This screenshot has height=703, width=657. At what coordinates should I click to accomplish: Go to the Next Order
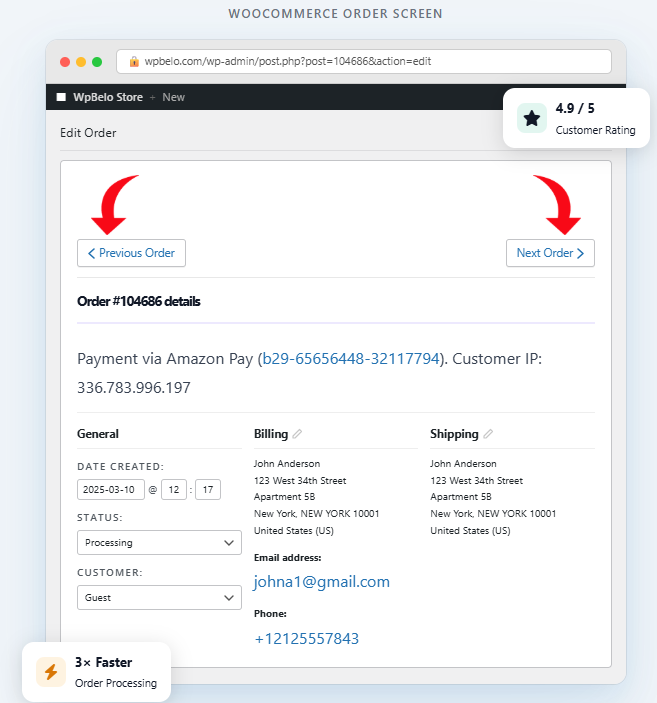pyautogui.click(x=550, y=253)
